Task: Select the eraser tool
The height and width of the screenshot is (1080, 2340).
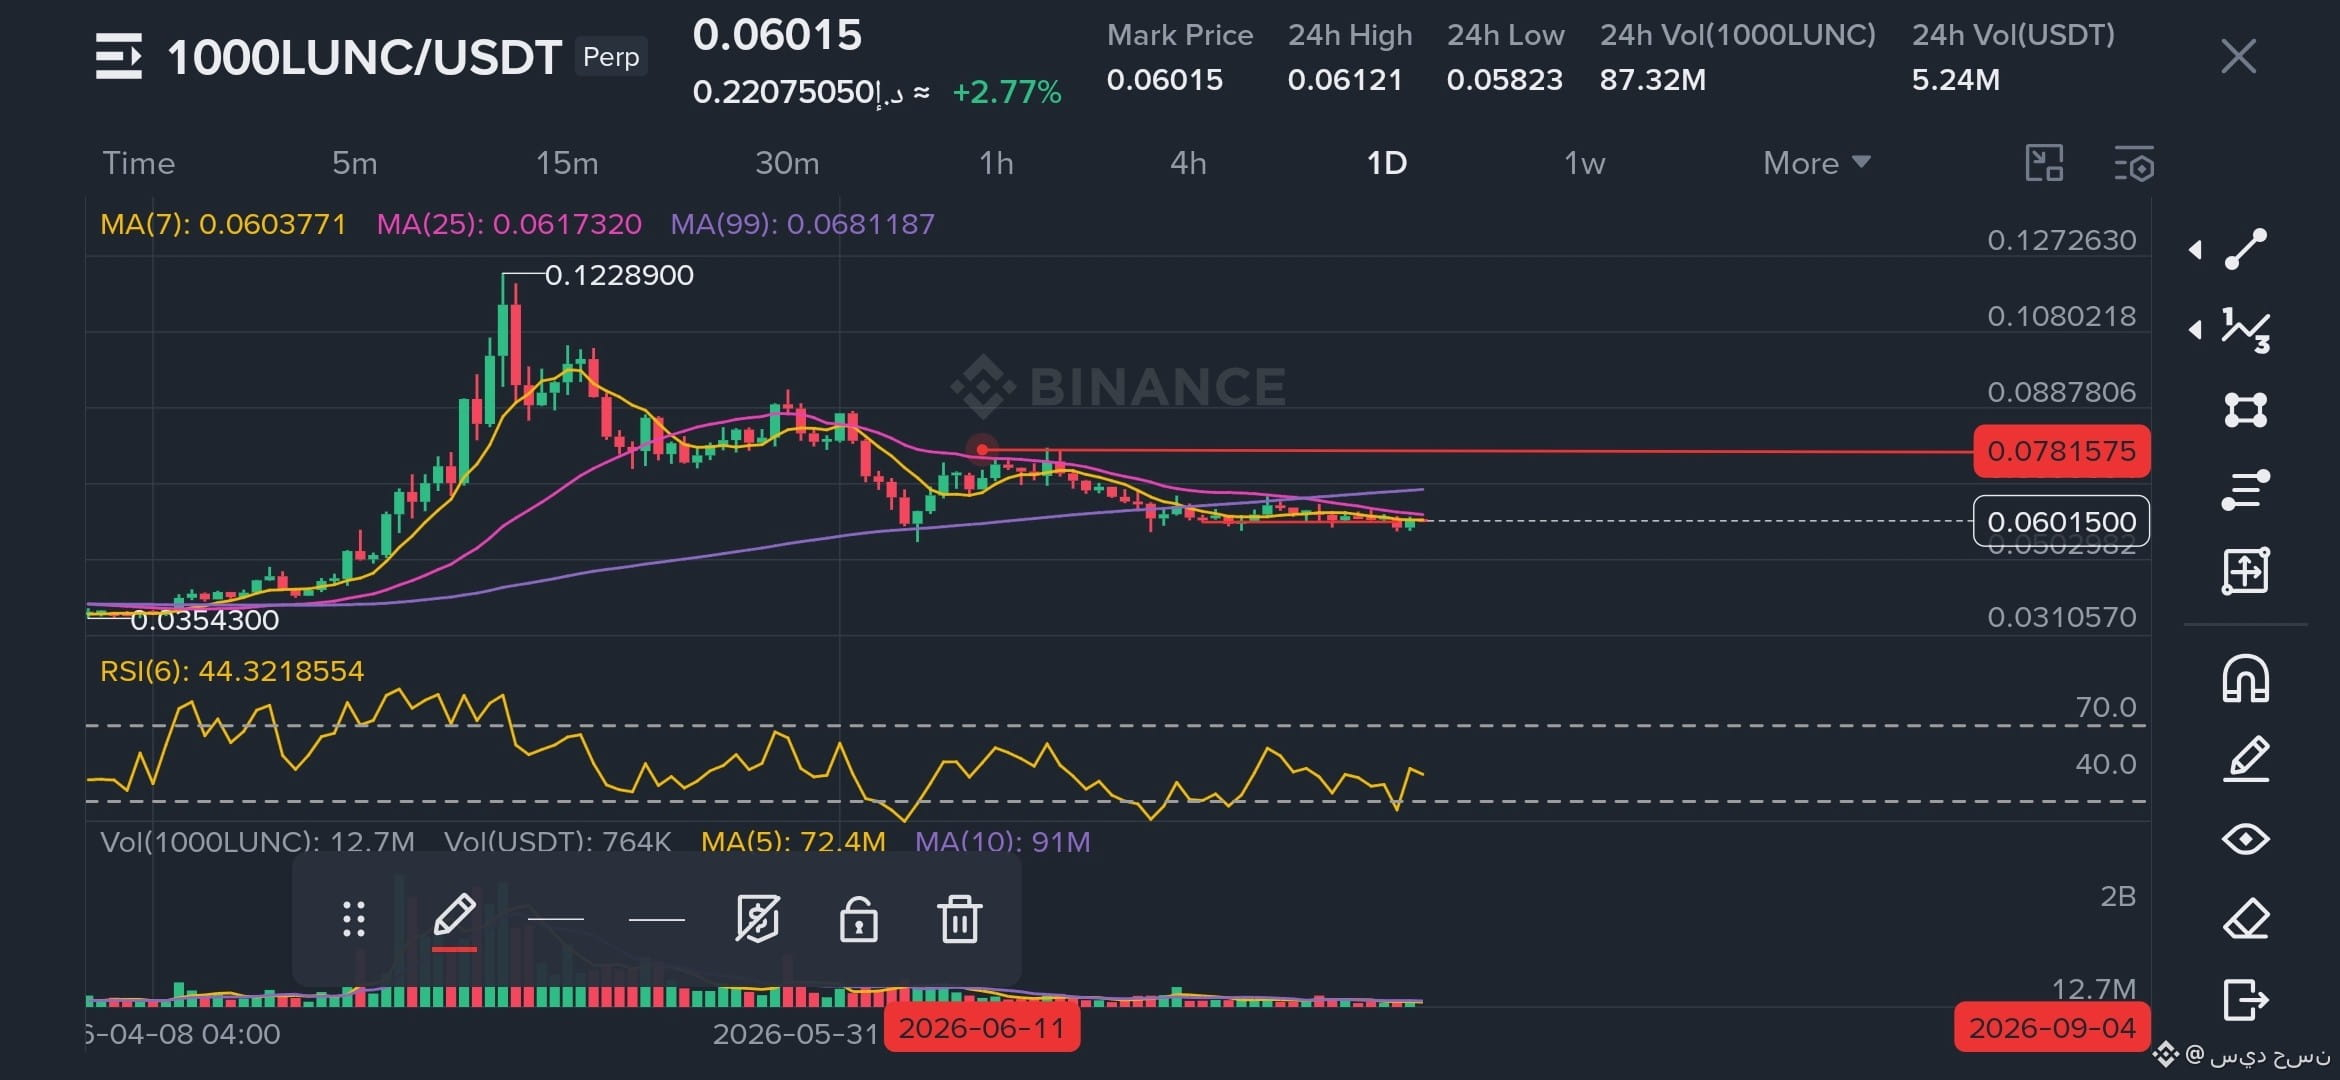Action: click(2245, 919)
